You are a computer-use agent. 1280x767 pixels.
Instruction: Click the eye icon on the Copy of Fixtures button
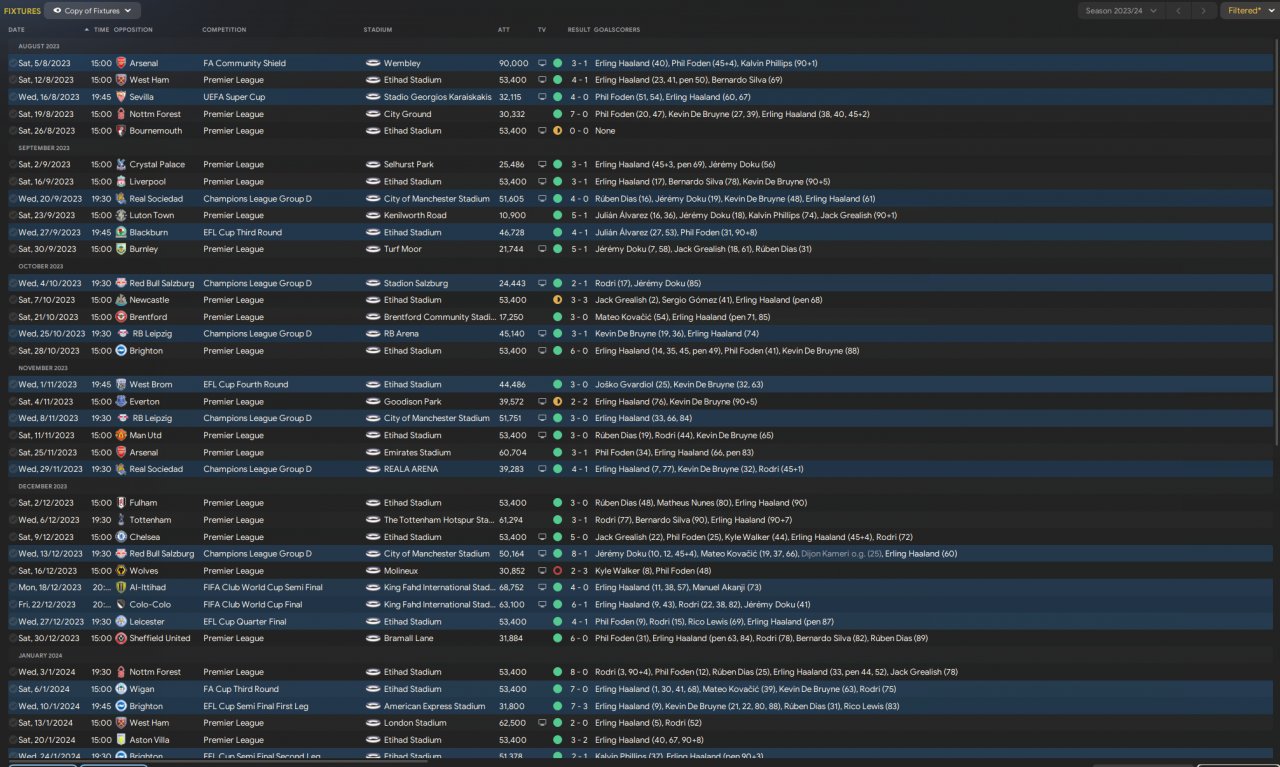[55, 11]
